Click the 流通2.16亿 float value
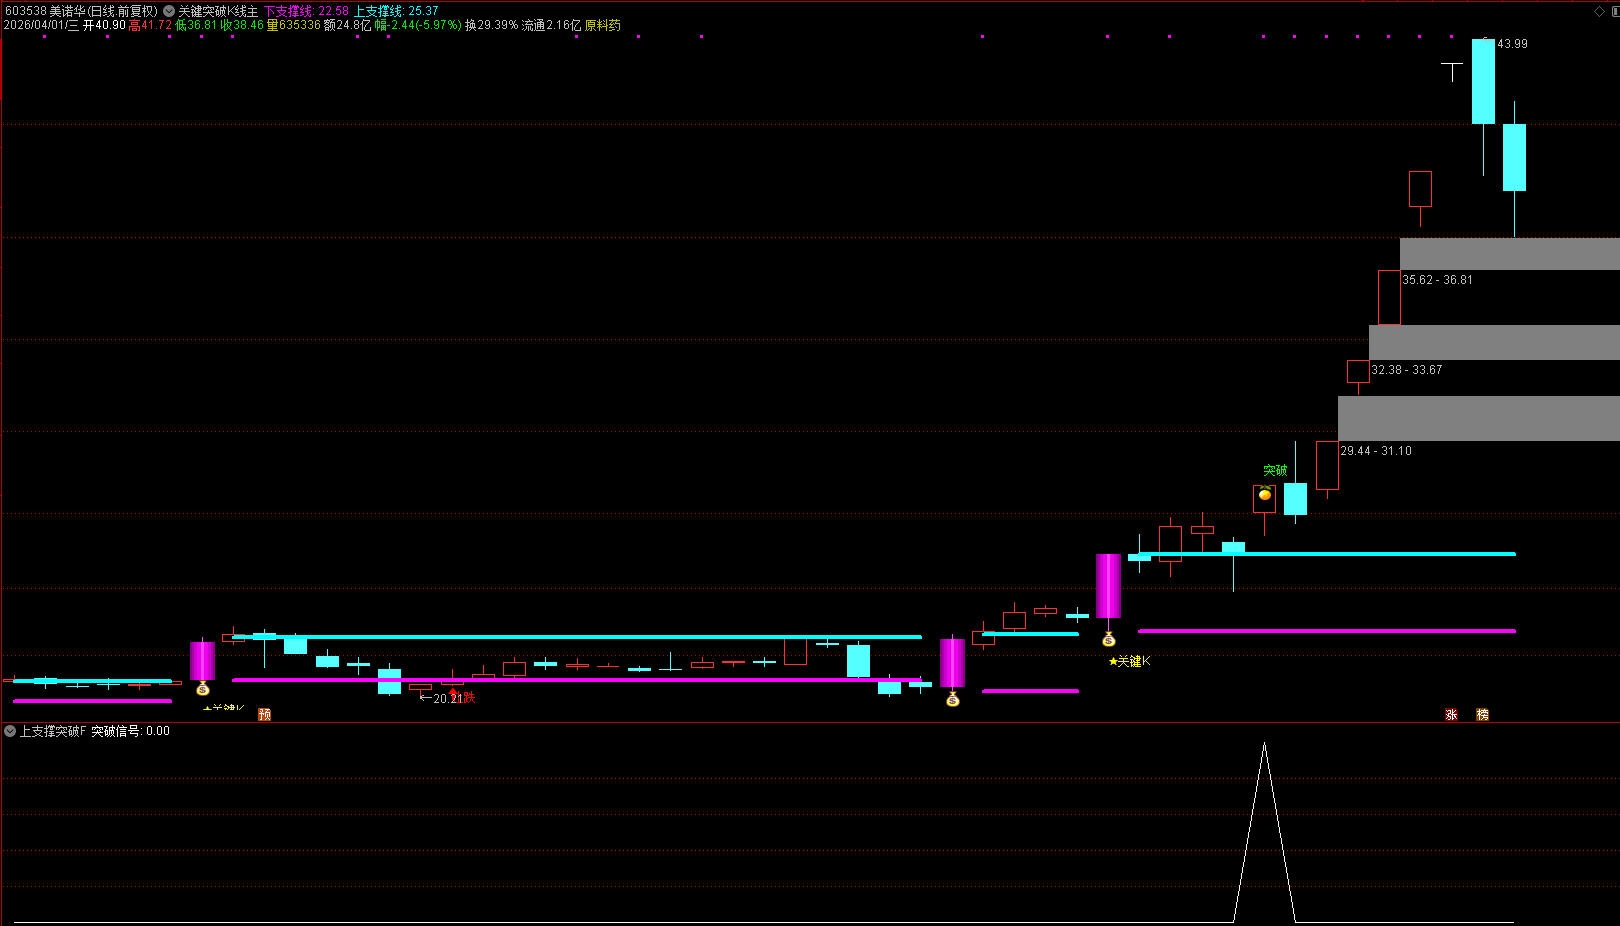The width and height of the screenshot is (1620, 926). pyautogui.click(x=551, y=25)
